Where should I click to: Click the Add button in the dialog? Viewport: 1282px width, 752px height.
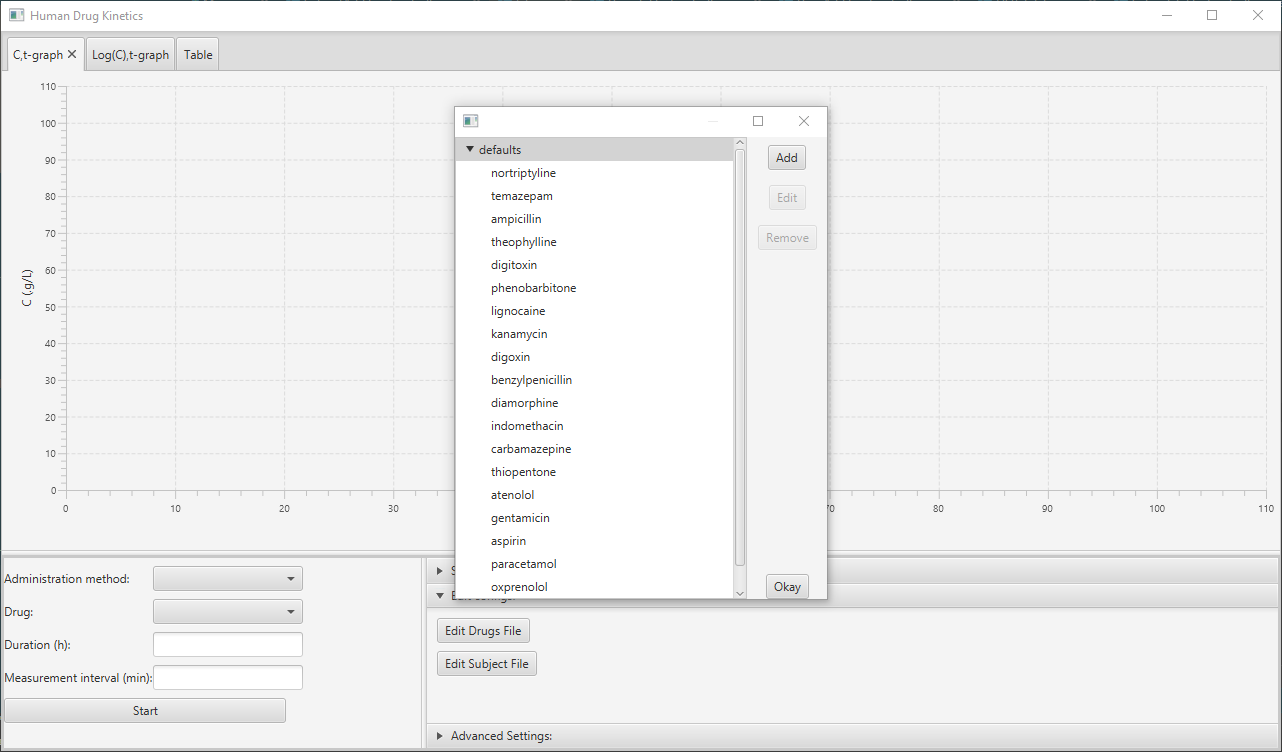pyautogui.click(x=787, y=158)
